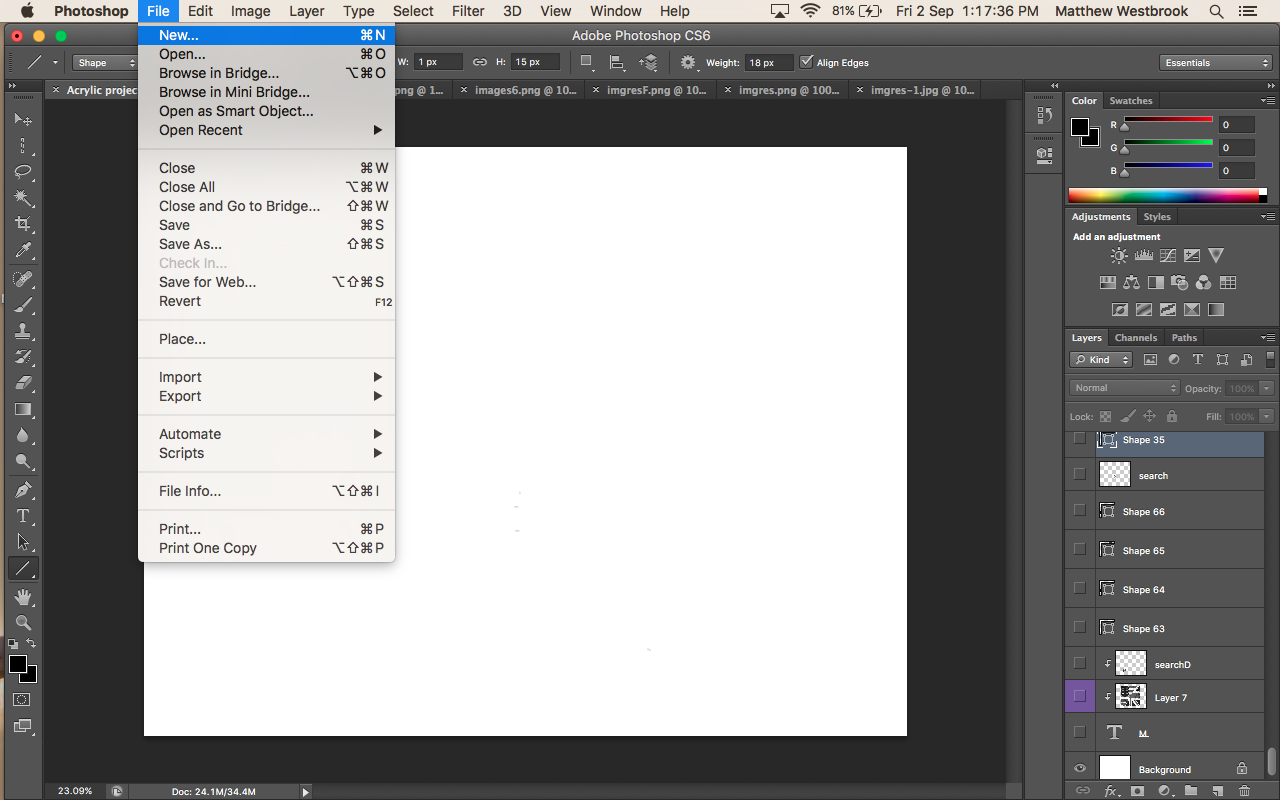Viewport: 1280px width, 800px height.
Task: Toggle Quick Mask mode icon
Action: point(23,700)
